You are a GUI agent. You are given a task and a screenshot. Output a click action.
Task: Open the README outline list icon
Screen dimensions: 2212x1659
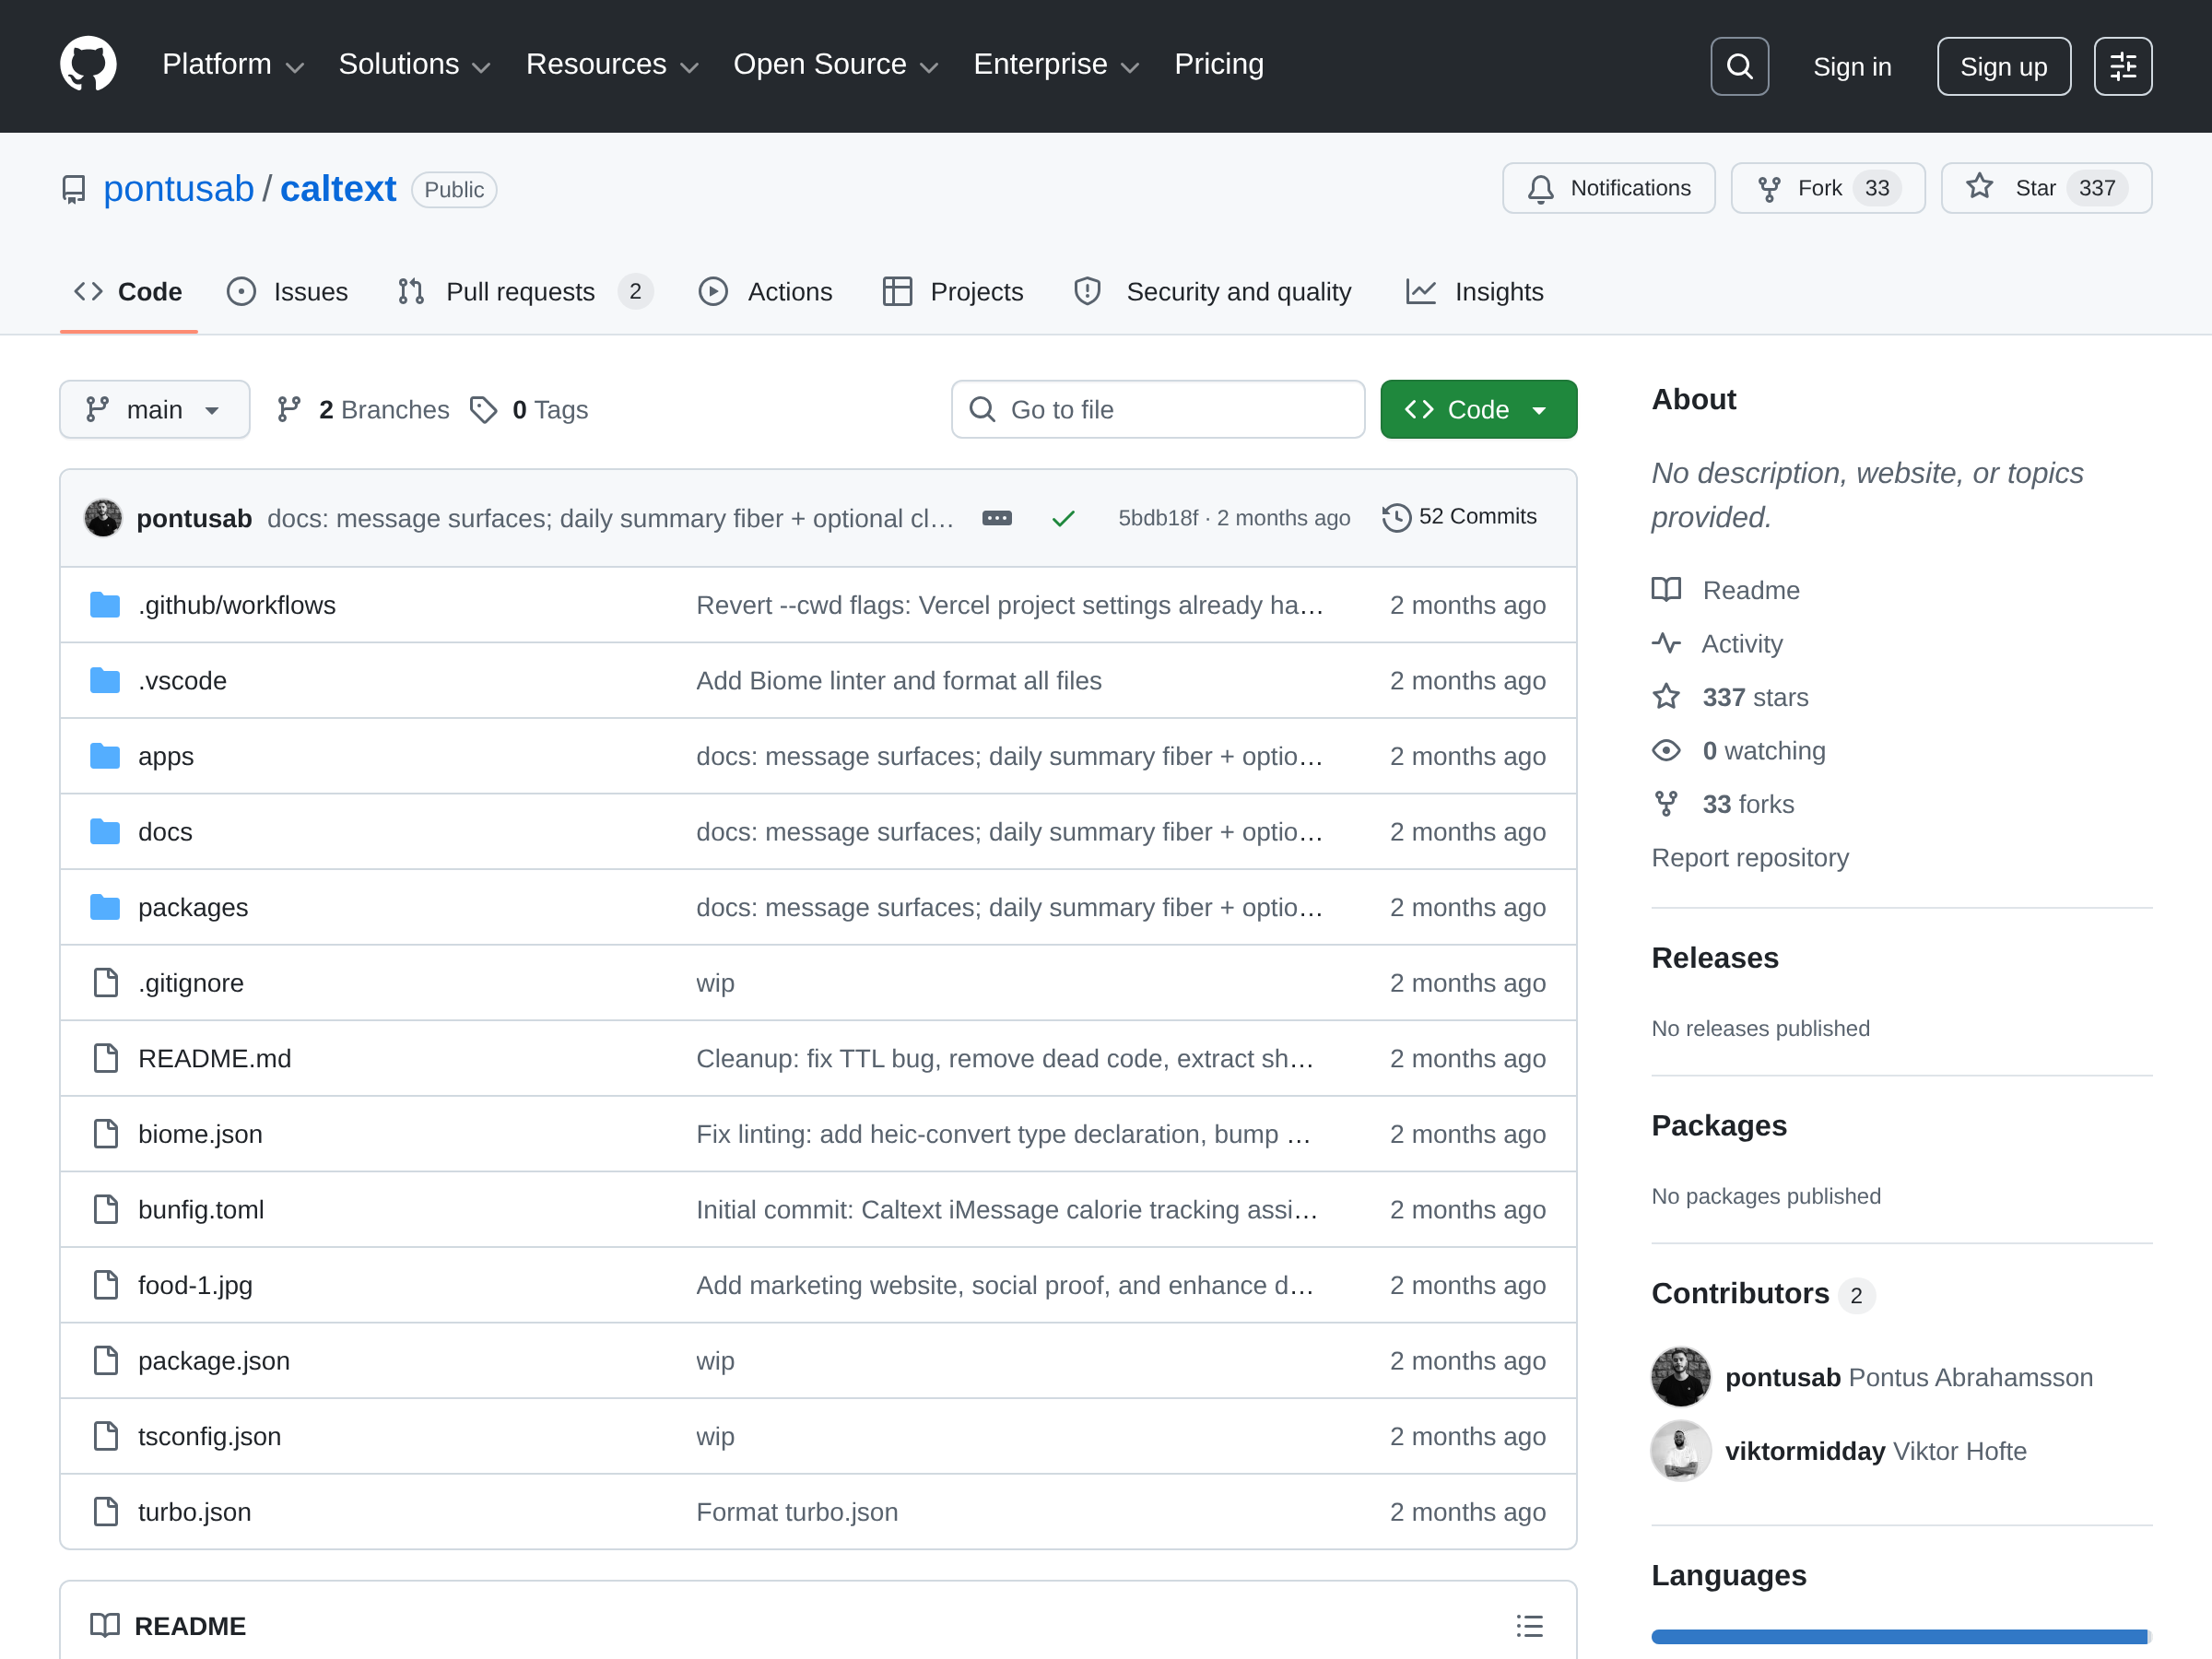coord(1529,1626)
